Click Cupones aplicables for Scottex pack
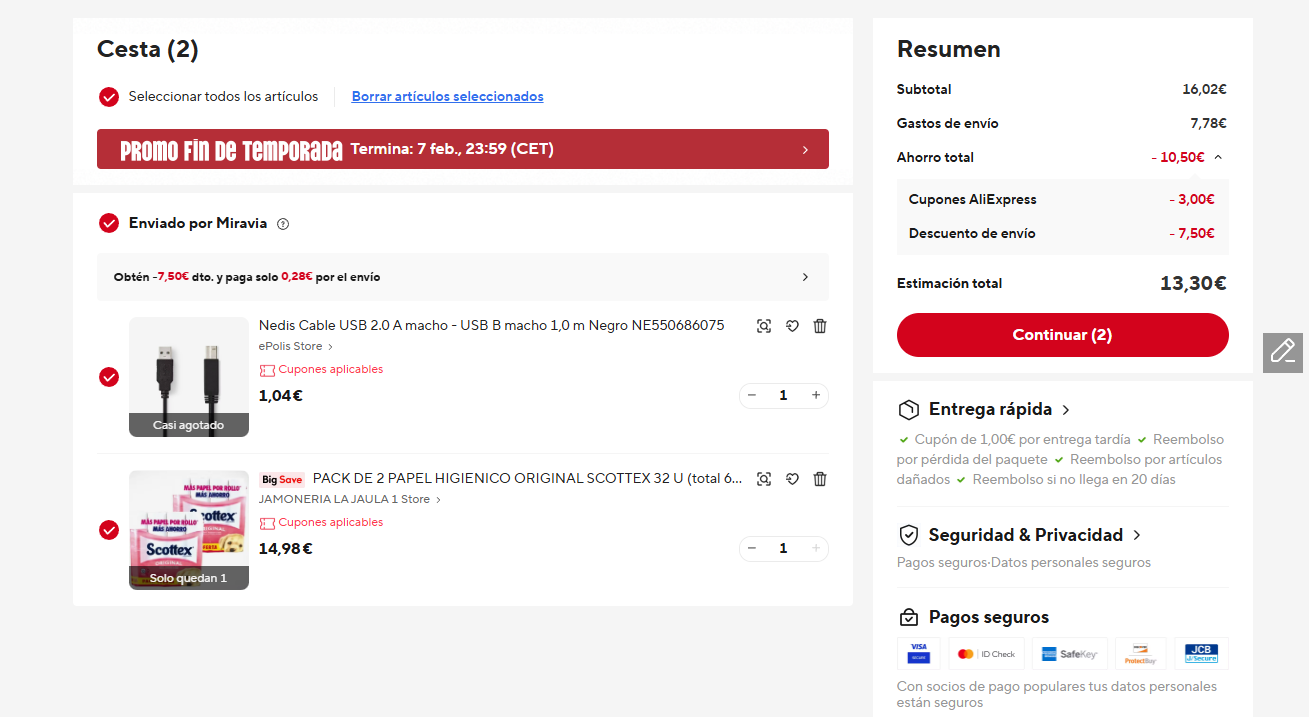 331,523
